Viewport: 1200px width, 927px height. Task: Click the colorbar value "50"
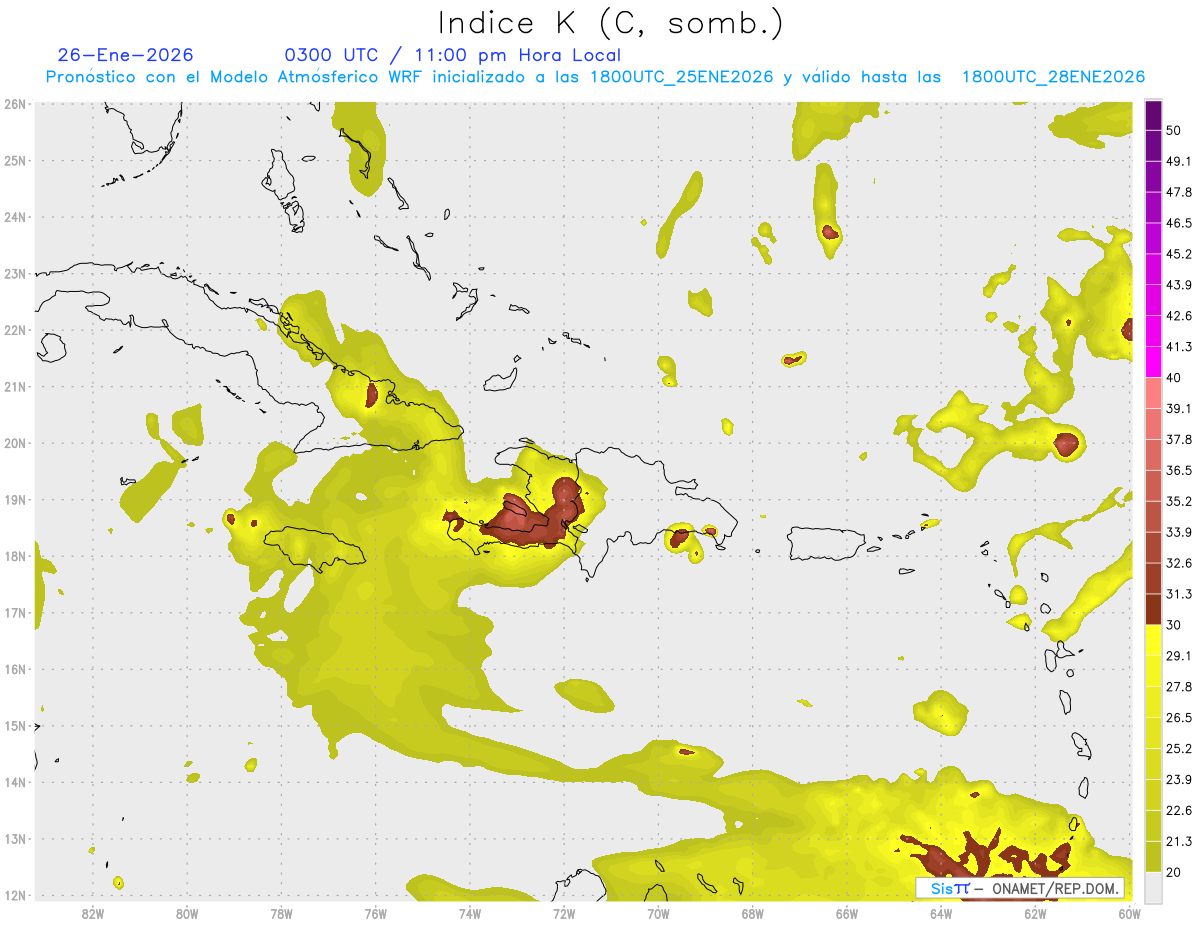point(1174,131)
